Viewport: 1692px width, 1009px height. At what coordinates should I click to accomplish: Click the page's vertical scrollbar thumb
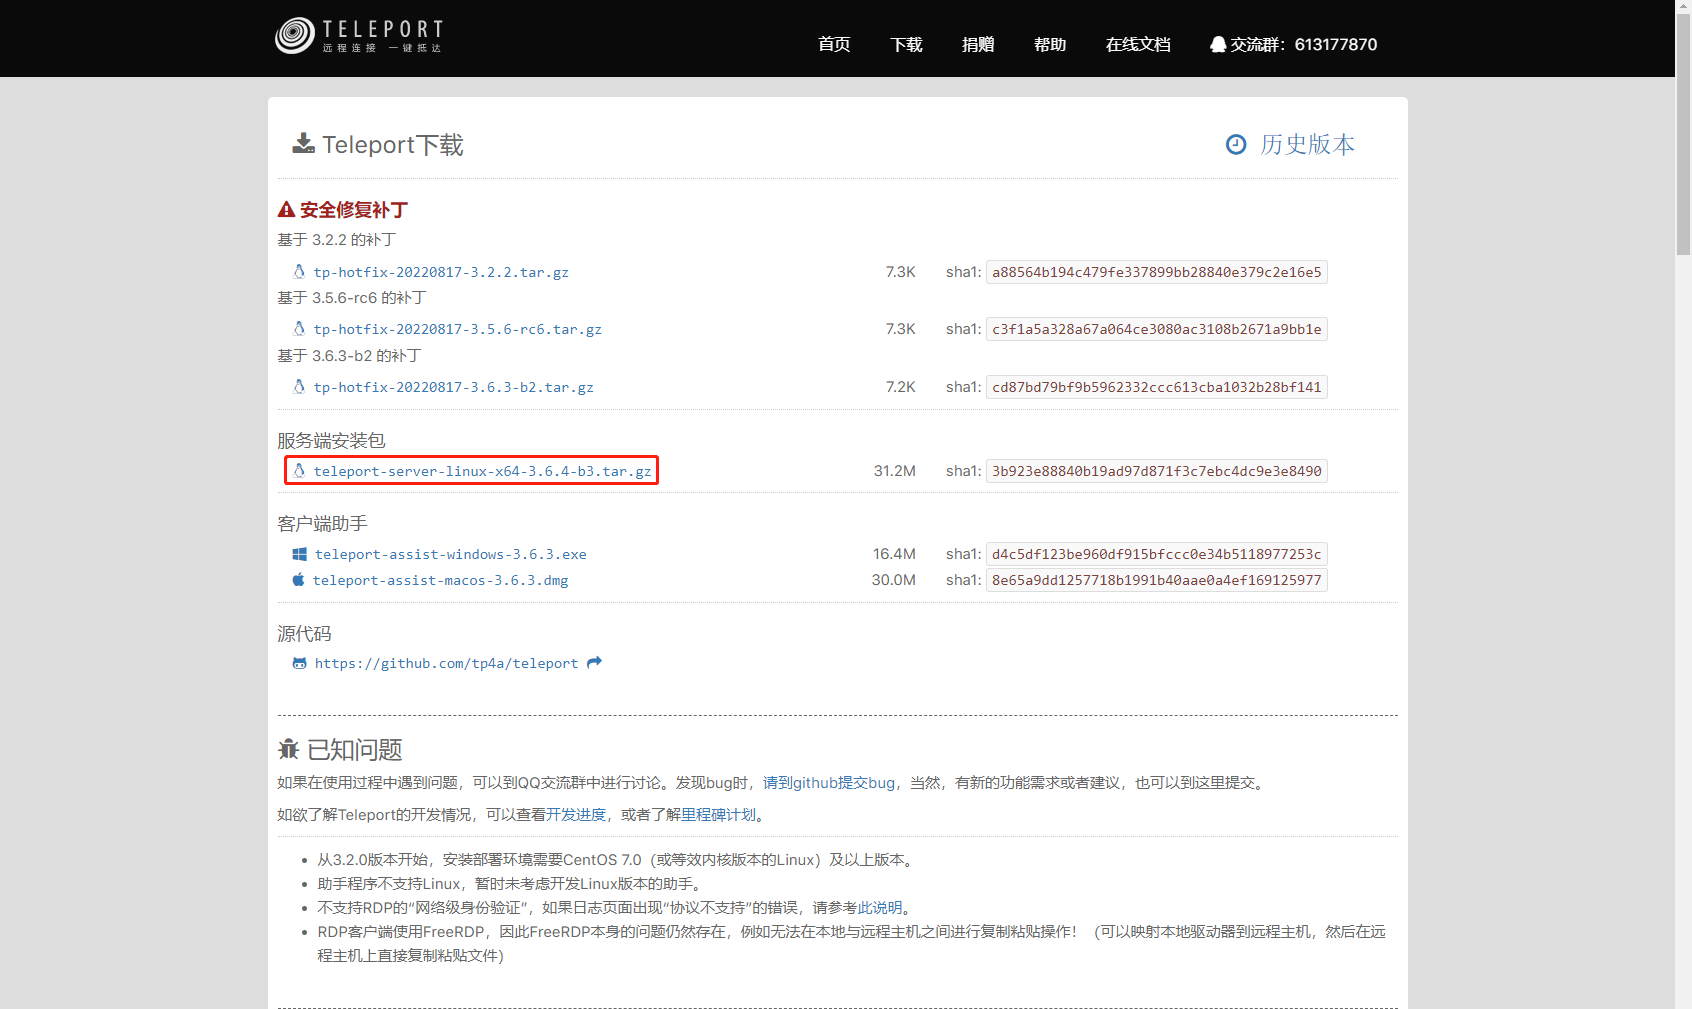click(1683, 136)
